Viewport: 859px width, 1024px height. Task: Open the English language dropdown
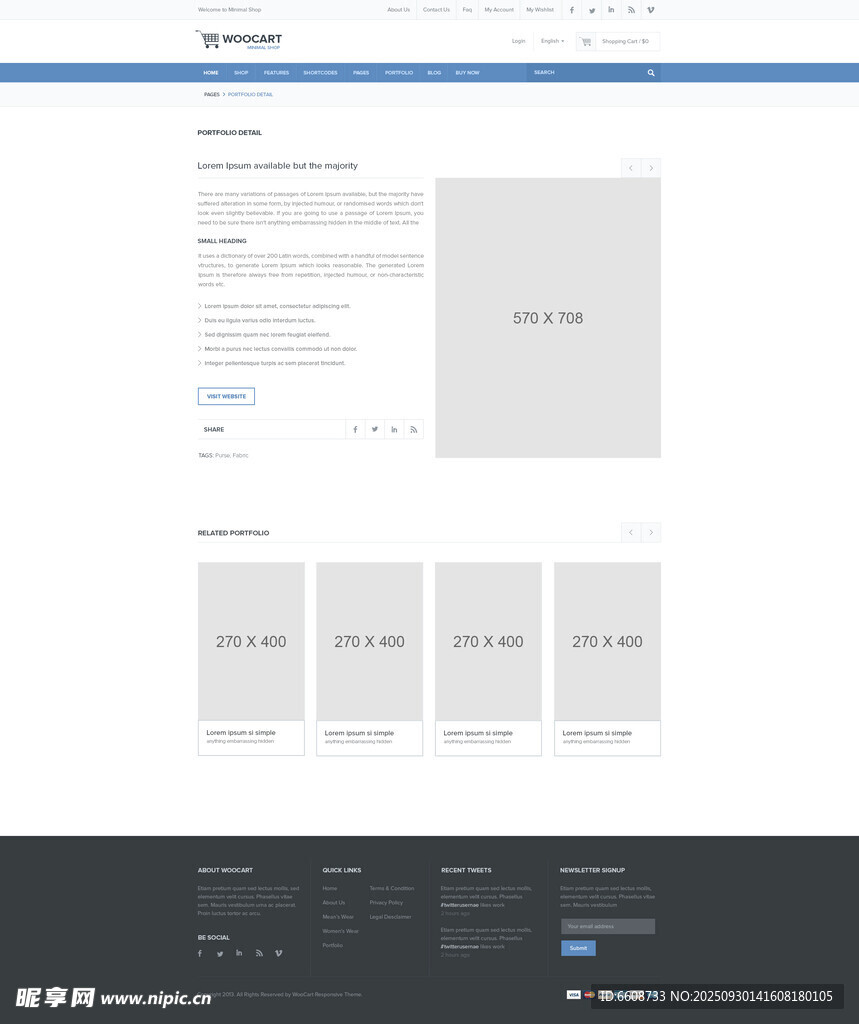[552, 41]
